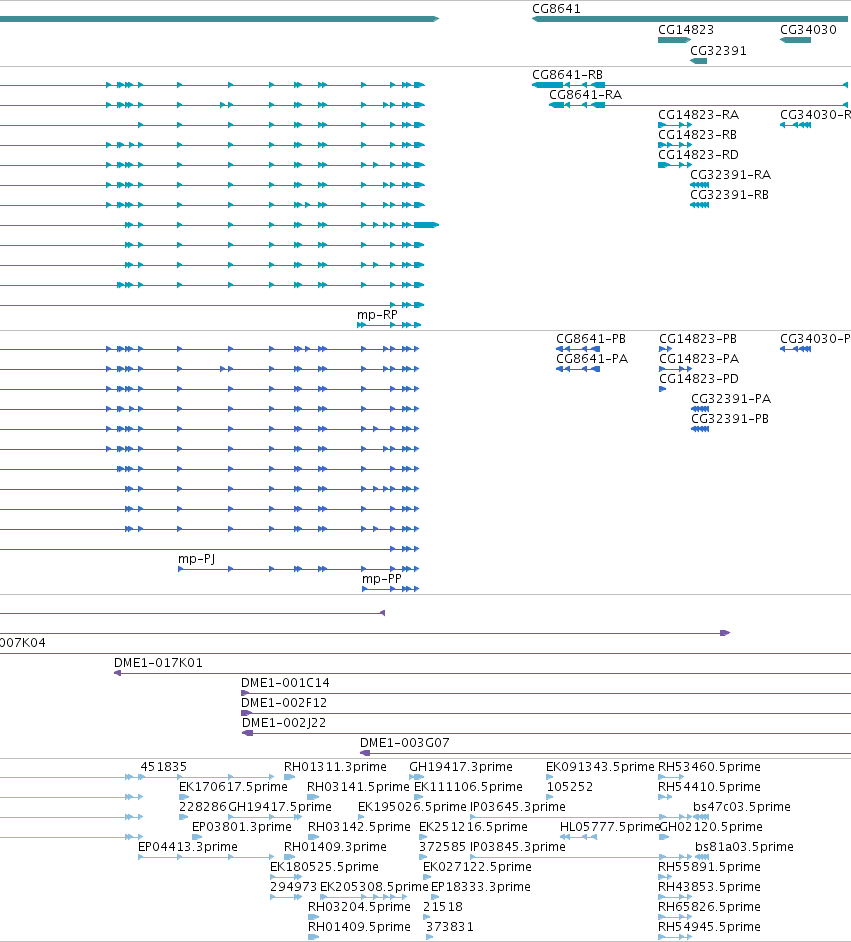The image size is (851, 942).
Task: Click EST GH02120.5prime
Action: 663,837
